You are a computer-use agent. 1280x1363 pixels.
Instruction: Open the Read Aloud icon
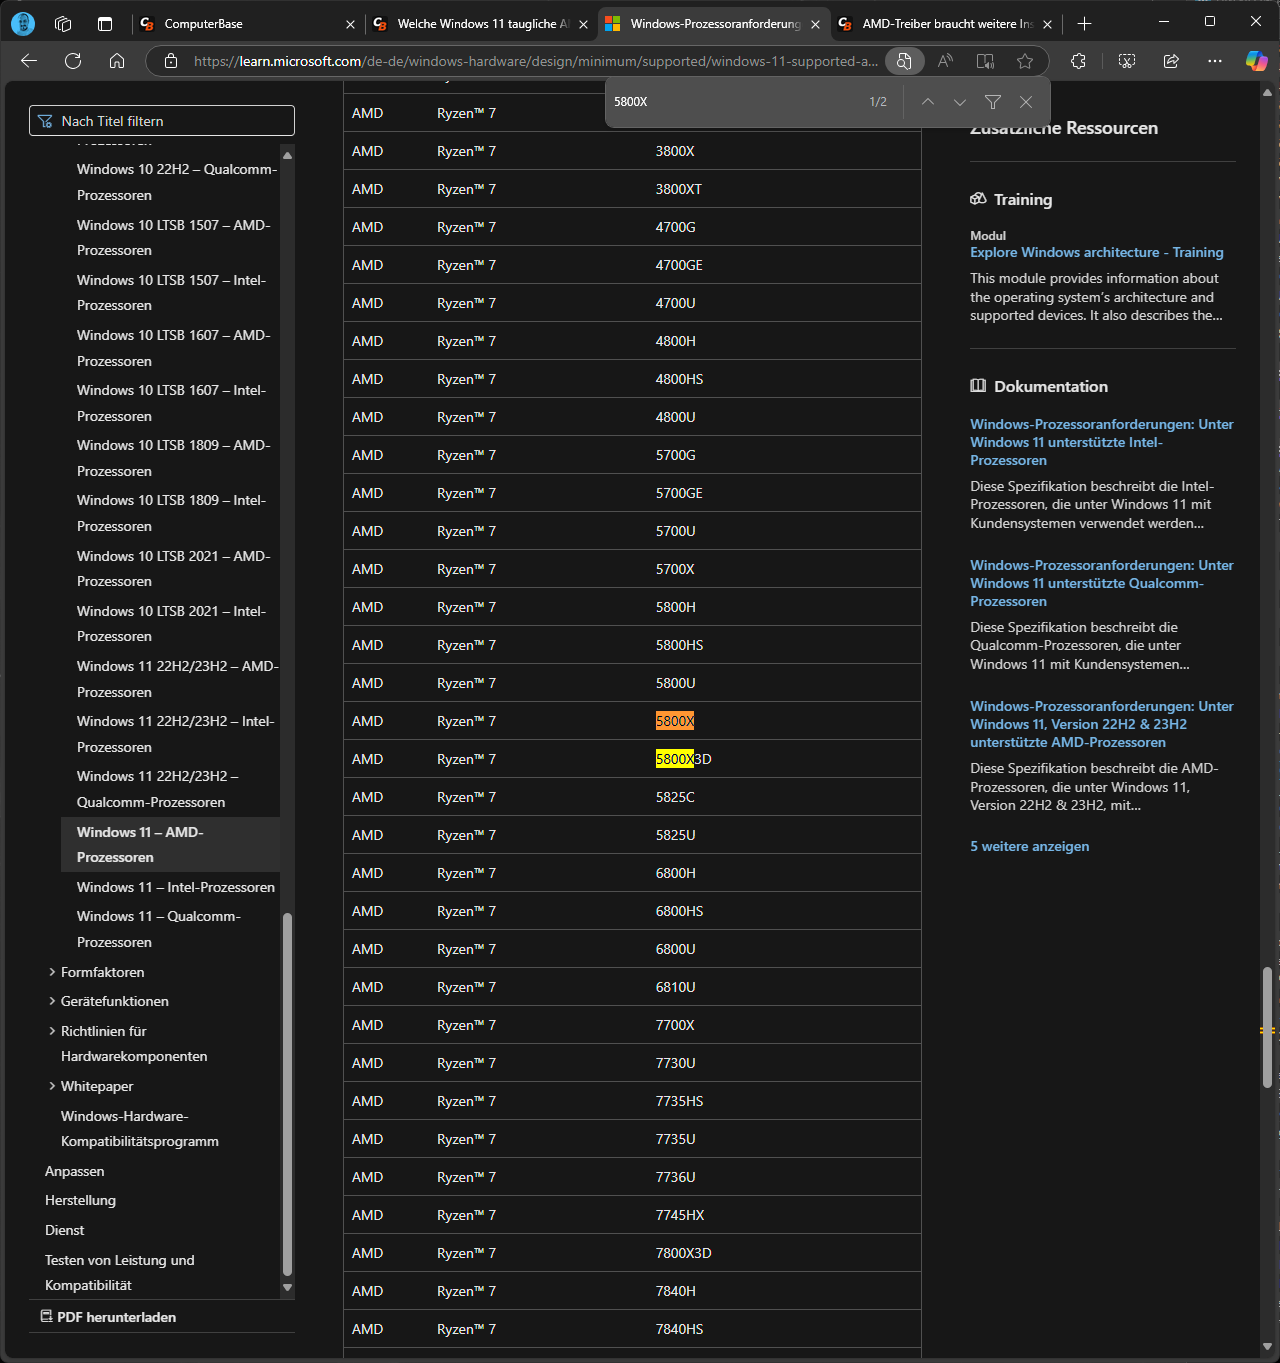tap(945, 61)
